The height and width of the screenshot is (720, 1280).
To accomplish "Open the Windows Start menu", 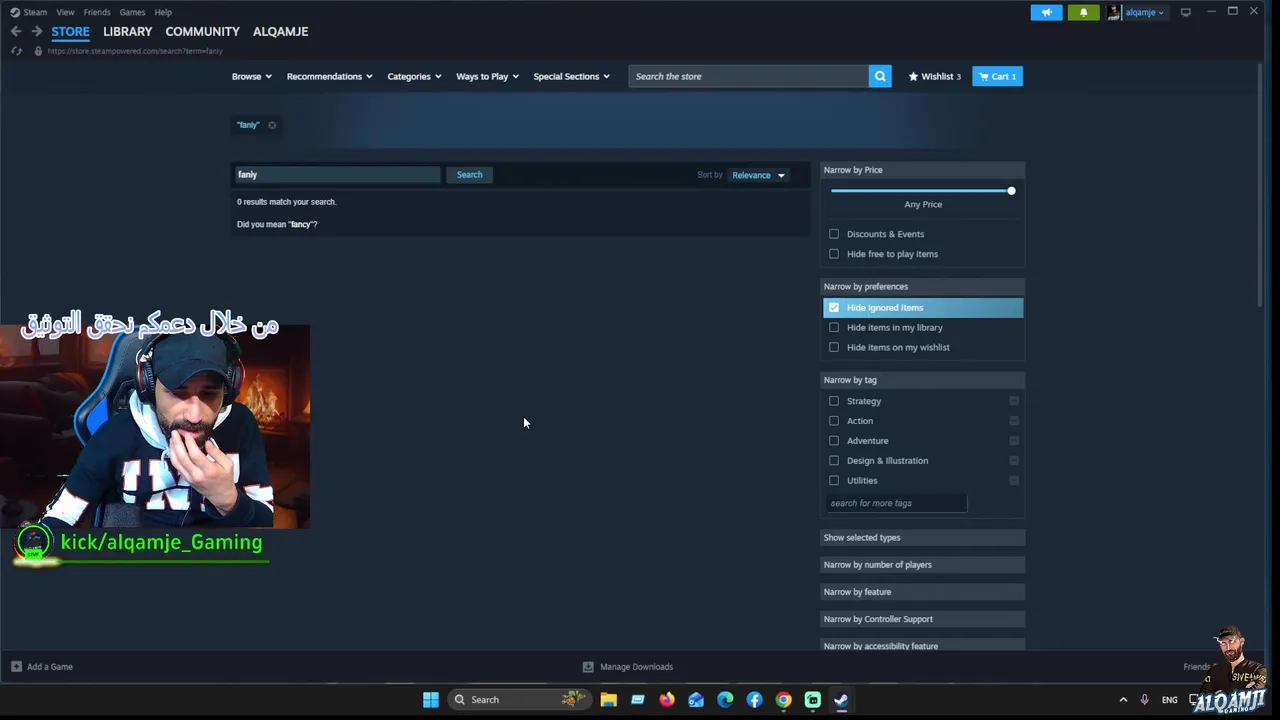I will [x=431, y=699].
